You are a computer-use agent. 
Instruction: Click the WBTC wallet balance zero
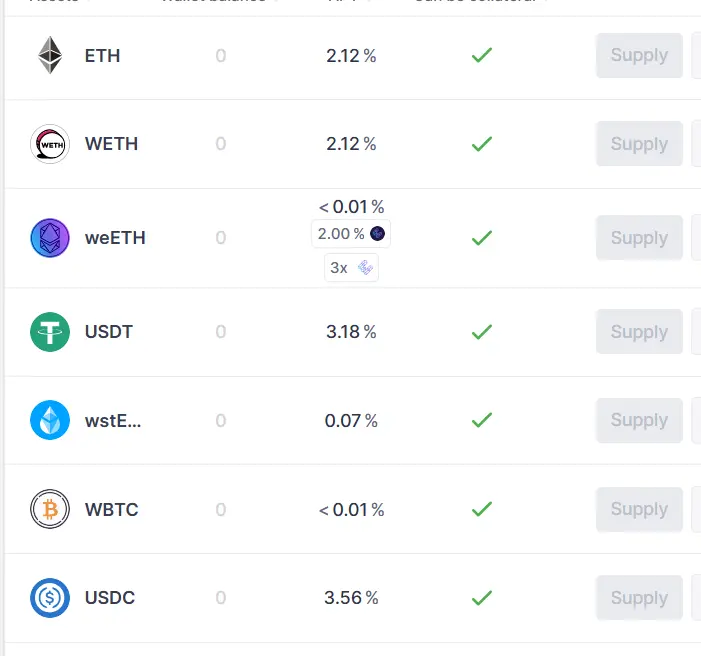pyautogui.click(x=221, y=509)
